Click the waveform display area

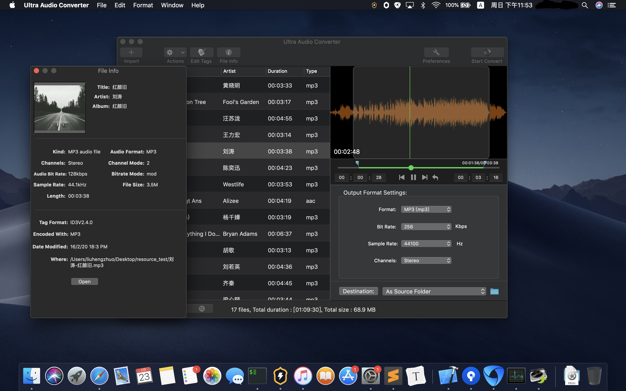(419, 112)
